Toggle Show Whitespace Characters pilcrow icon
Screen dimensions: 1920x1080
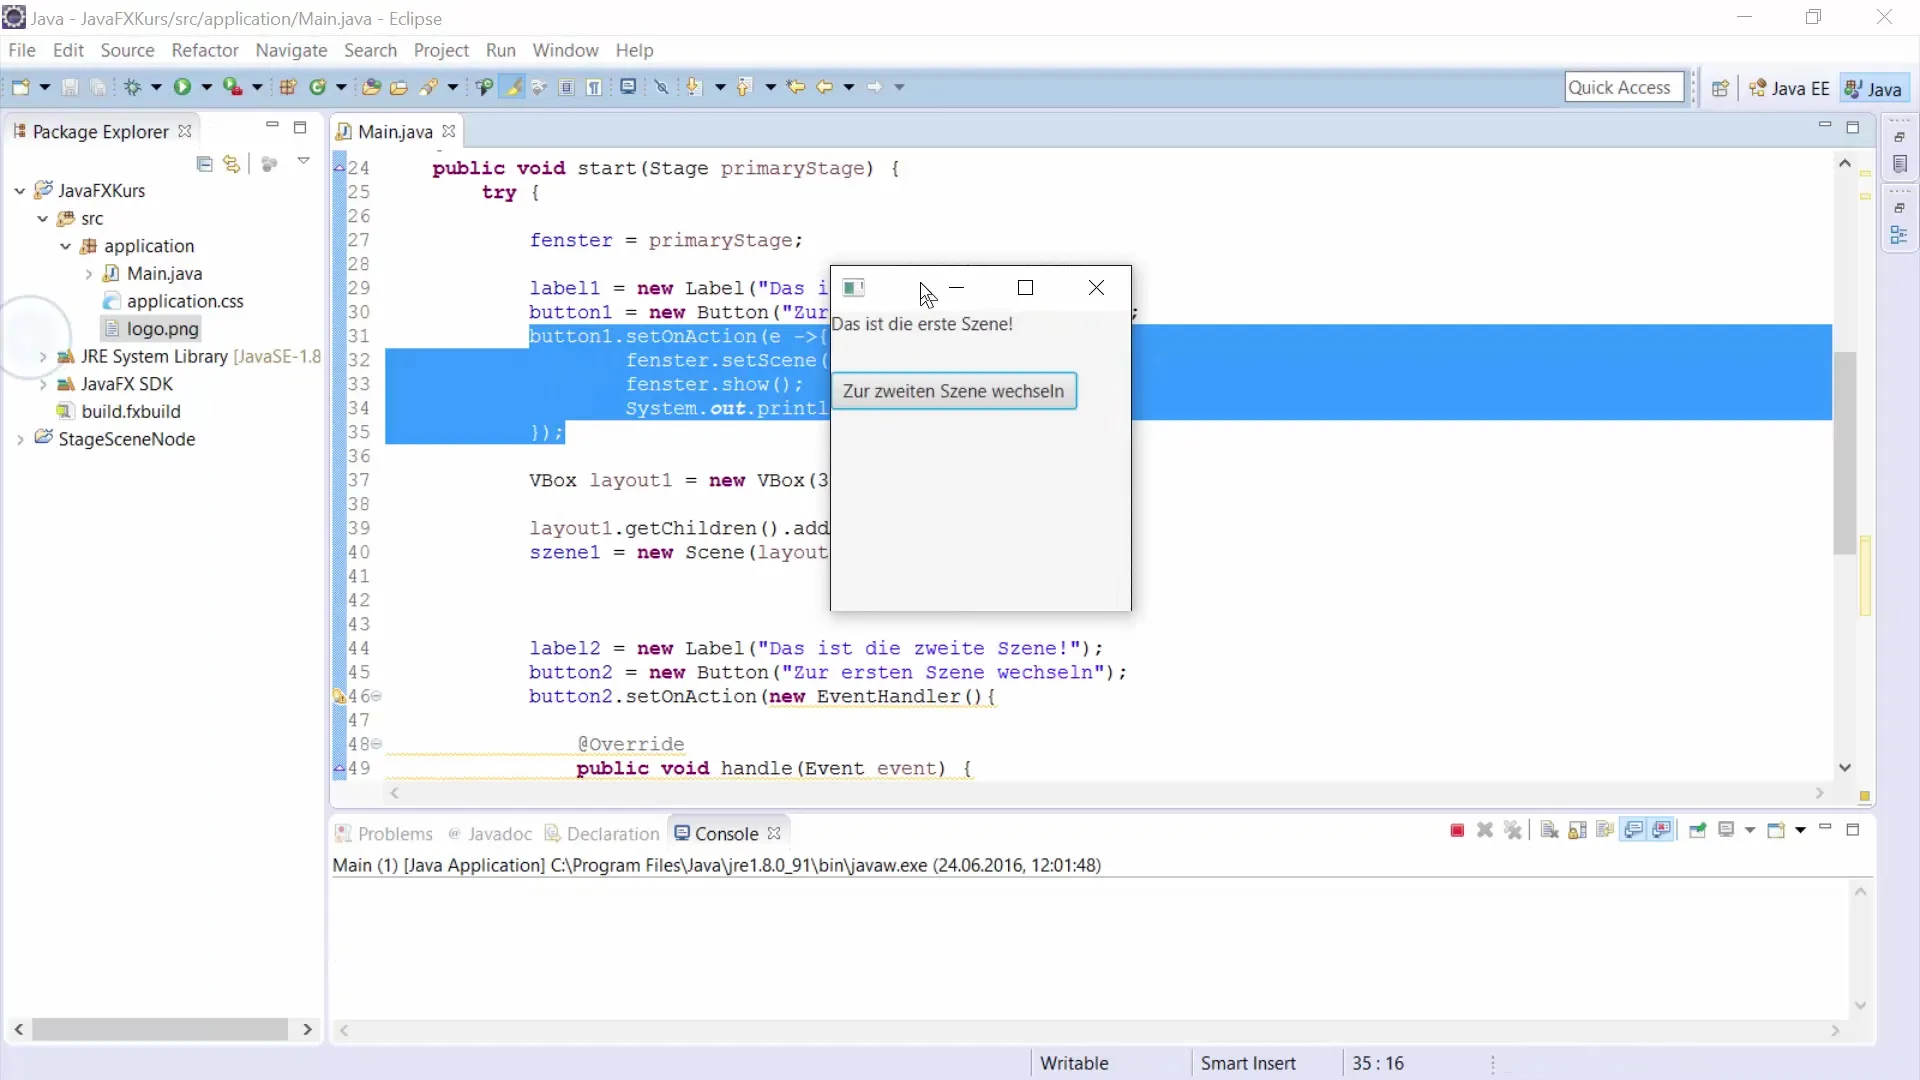[x=594, y=87]
